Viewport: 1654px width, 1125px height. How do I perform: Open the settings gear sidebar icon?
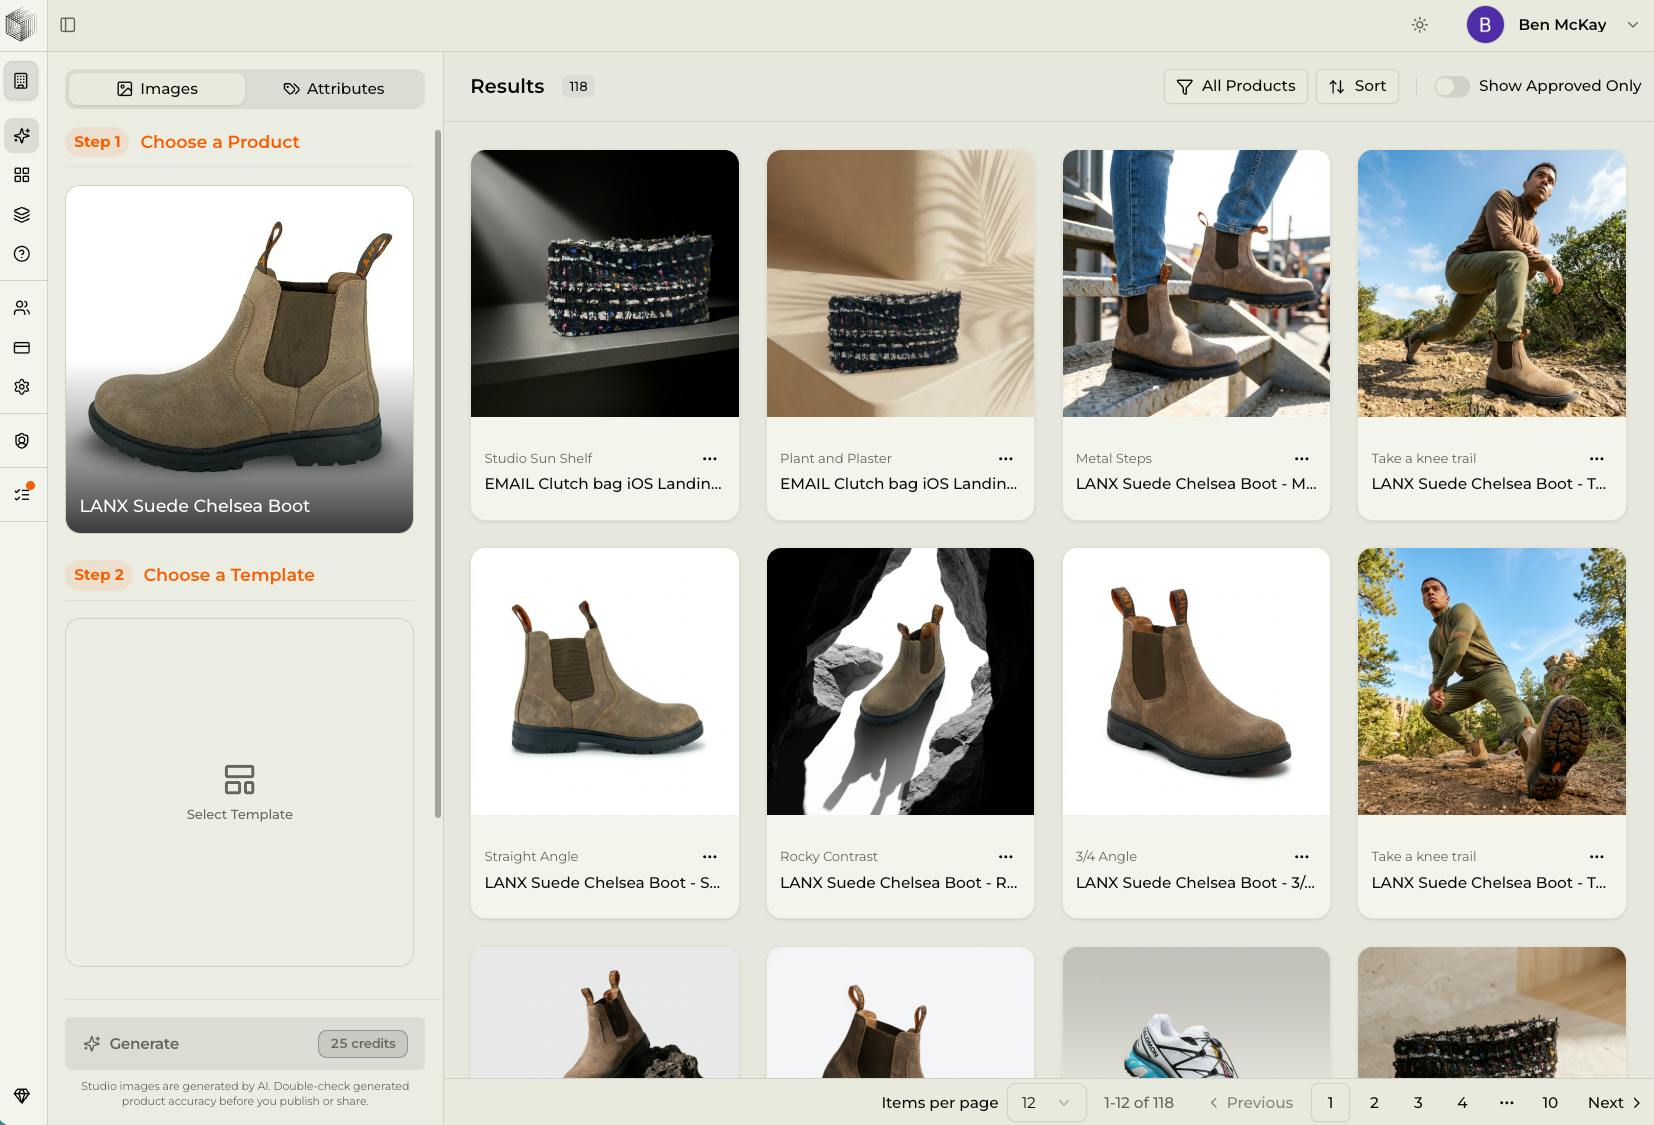coord(21,387)
